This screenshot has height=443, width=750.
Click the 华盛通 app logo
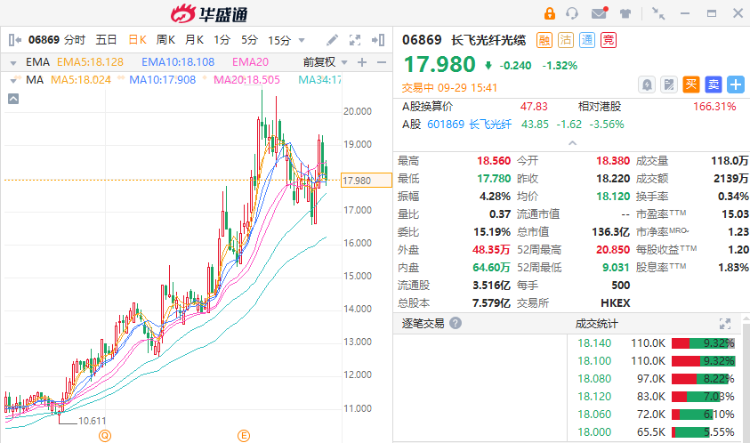point(209,14)
